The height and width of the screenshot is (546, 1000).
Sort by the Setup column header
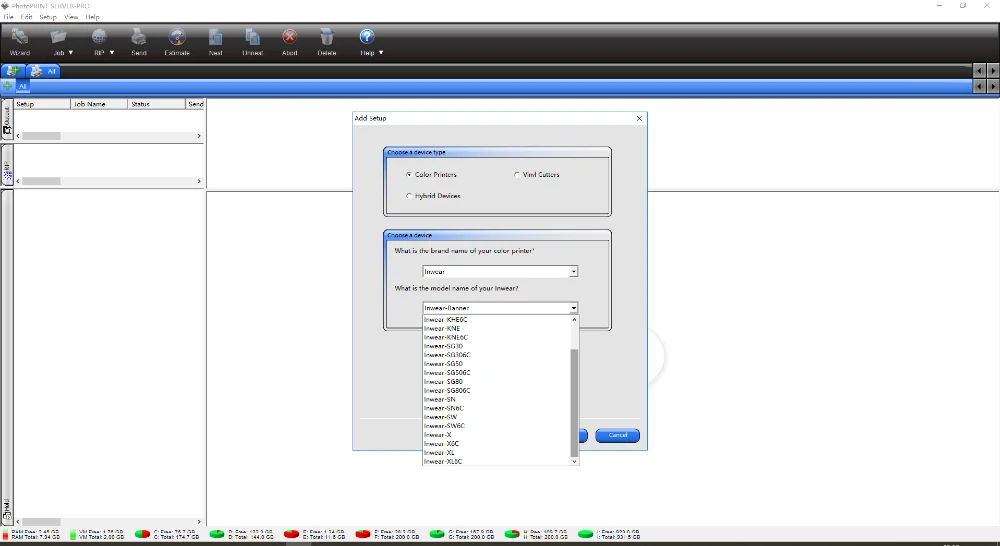click(42, 104)
